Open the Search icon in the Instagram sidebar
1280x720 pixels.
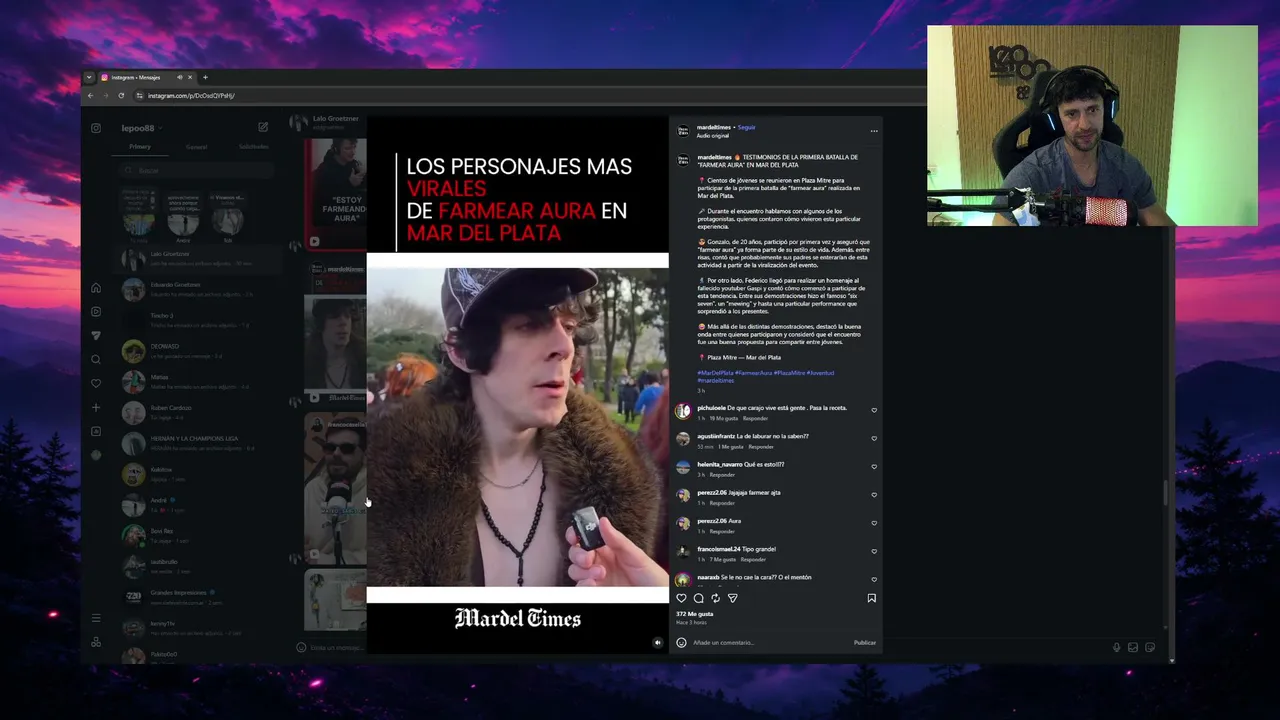coord(96,360)
